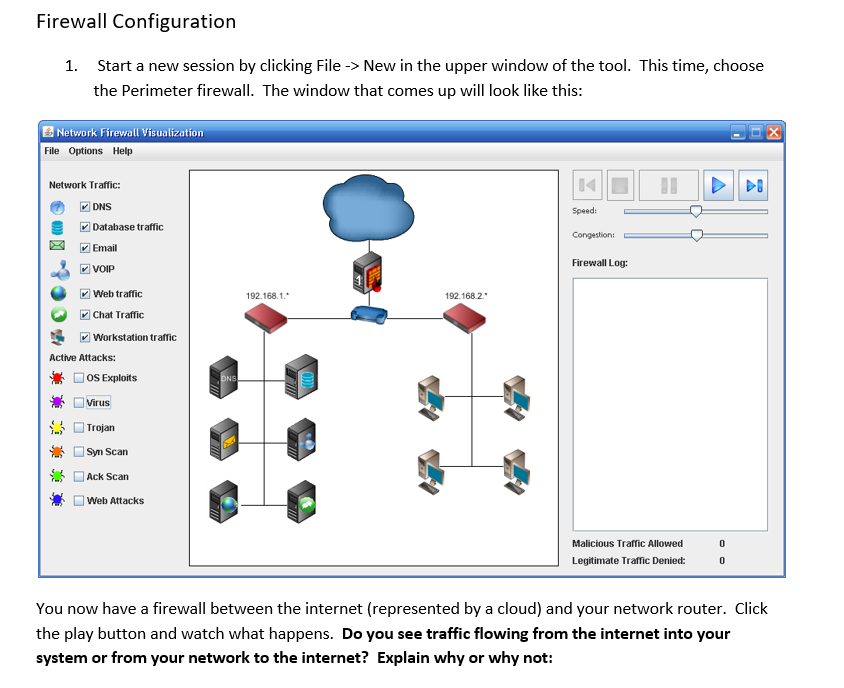The height and width of the screenshot is (688, 844).
Task: Select the Web traffic globe icon
Action: pyautogui.click(x=58, y=293)
